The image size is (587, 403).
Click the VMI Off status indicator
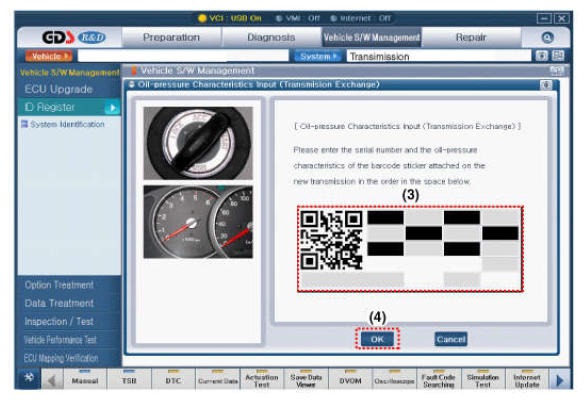pyautogui.click(x=298, y=18)
